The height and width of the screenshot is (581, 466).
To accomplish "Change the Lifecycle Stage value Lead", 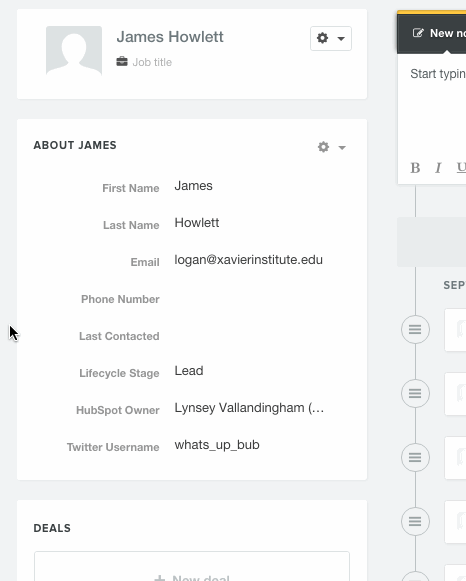I will pyautogui.click(x=189, y=371).
